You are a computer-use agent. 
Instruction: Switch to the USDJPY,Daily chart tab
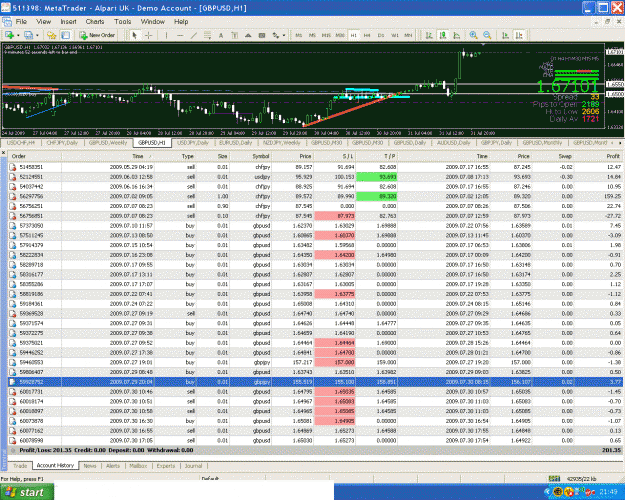193,142
